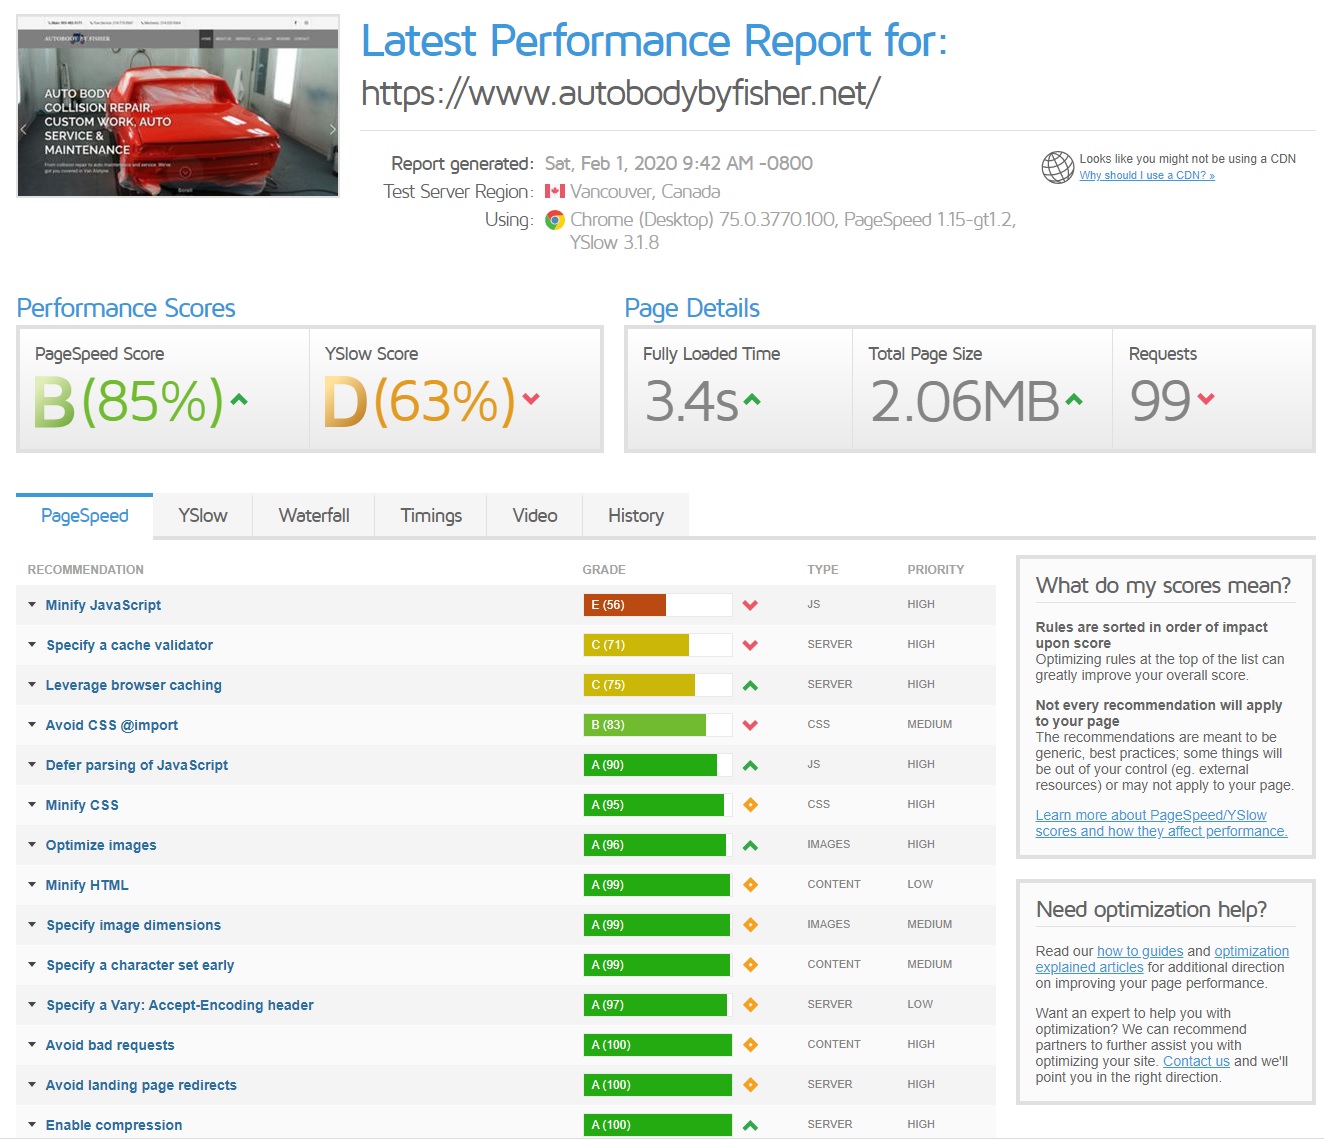Click the Canada flag icon
Screen dimensions: 1324x1139
[x=555, y=191]
